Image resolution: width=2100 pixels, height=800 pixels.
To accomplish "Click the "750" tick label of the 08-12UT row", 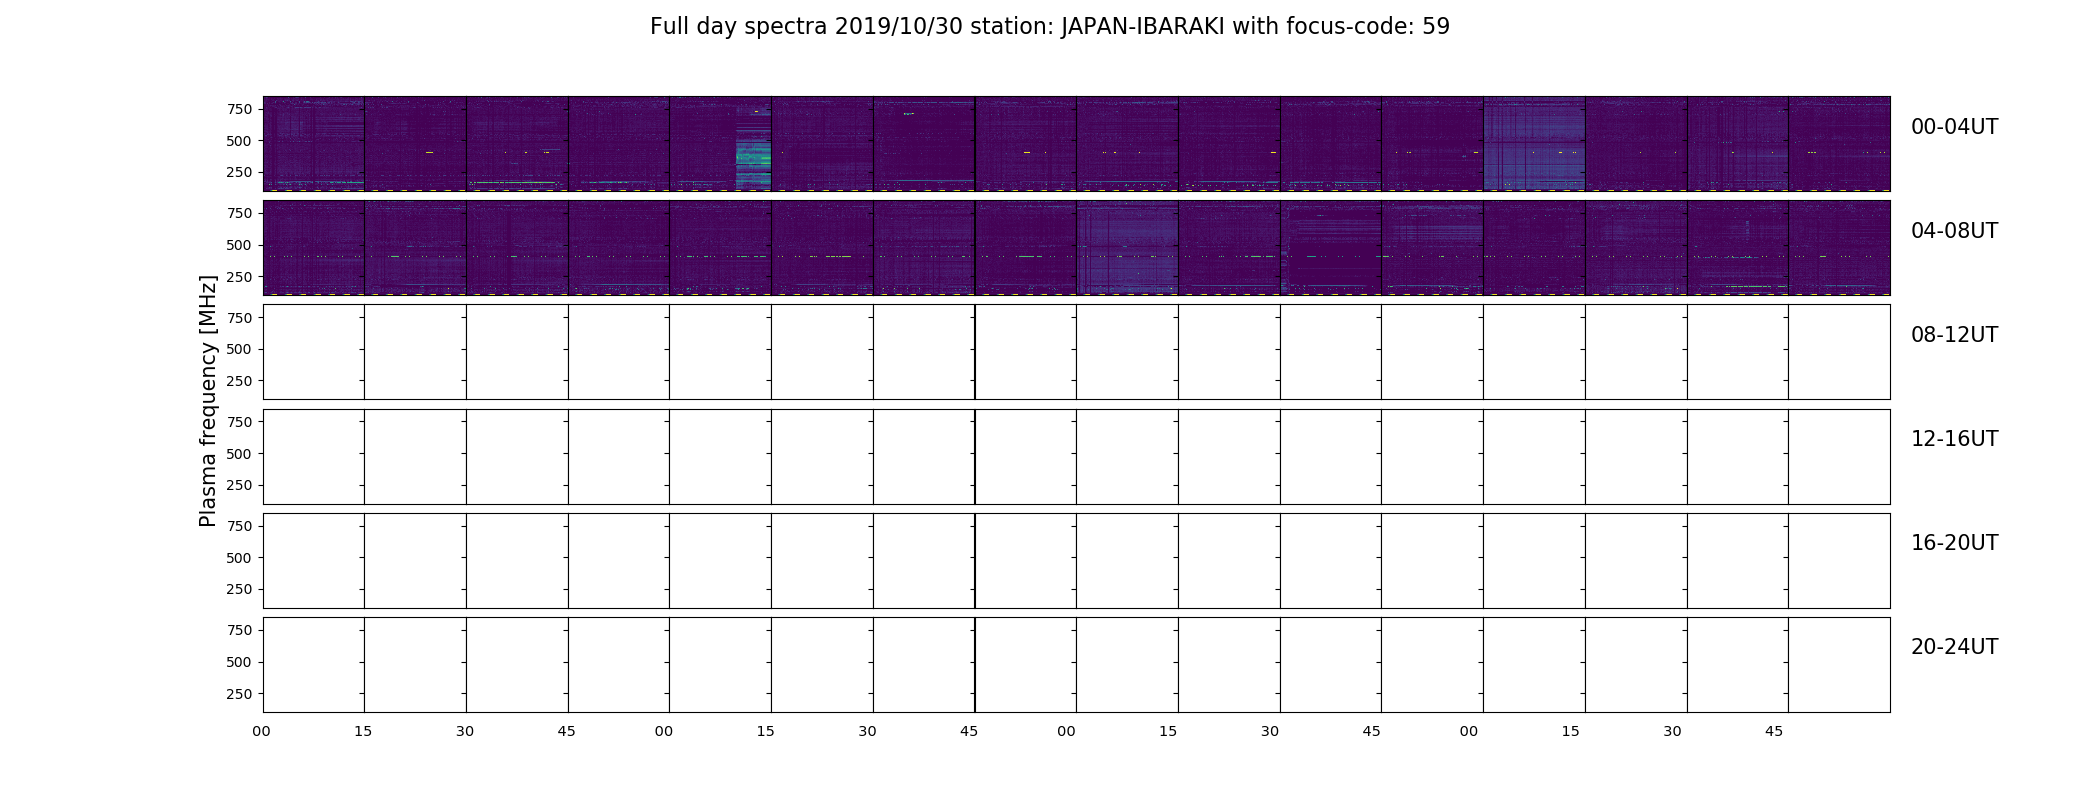I will [x=239, y=317].
